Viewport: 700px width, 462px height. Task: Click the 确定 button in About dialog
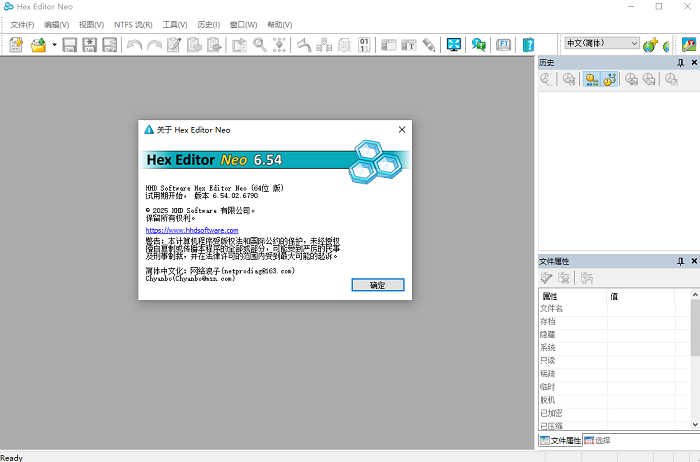pos(377,285)
